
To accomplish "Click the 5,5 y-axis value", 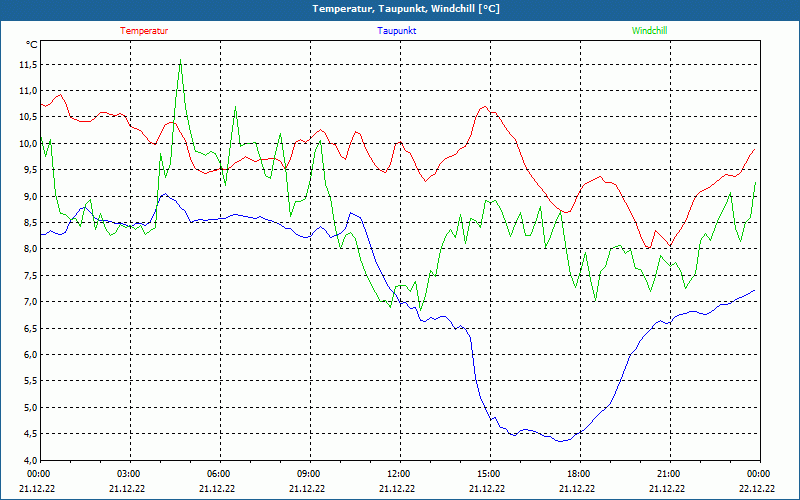I will tap(30, 381).
